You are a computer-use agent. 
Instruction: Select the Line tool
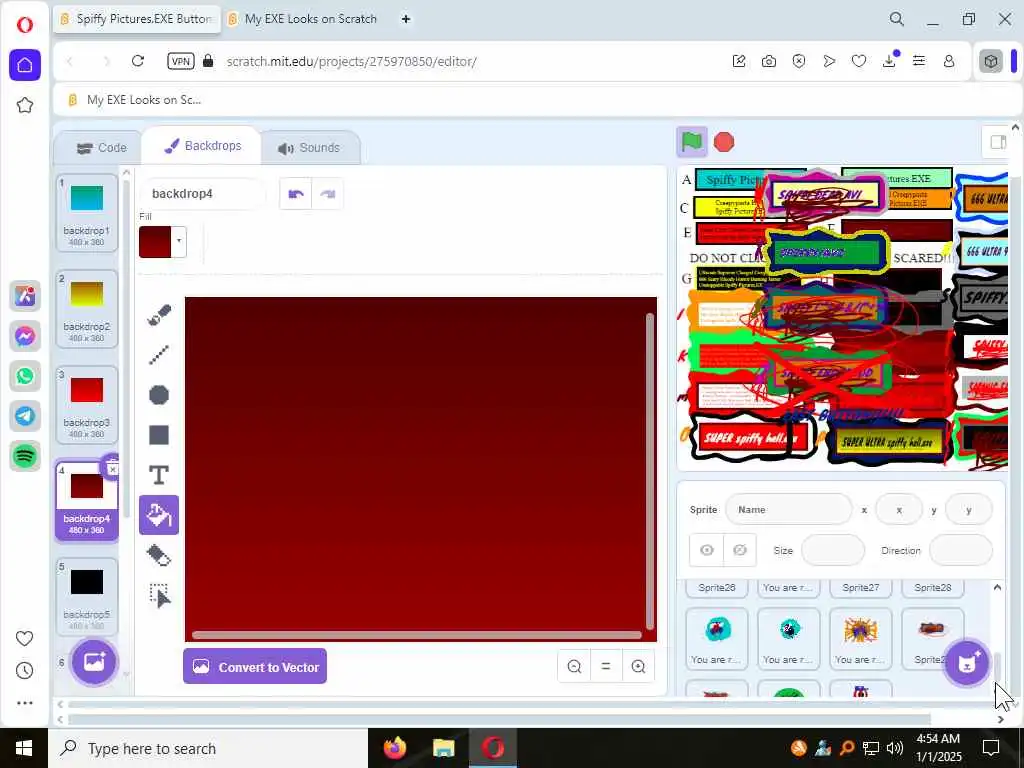click(x=159, y=355)
